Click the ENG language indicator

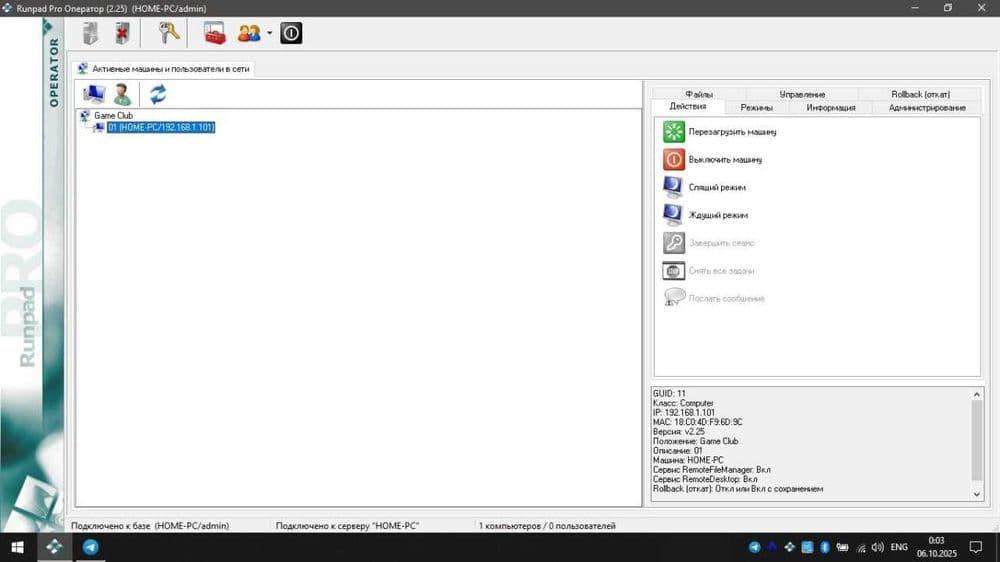(899, 547)
